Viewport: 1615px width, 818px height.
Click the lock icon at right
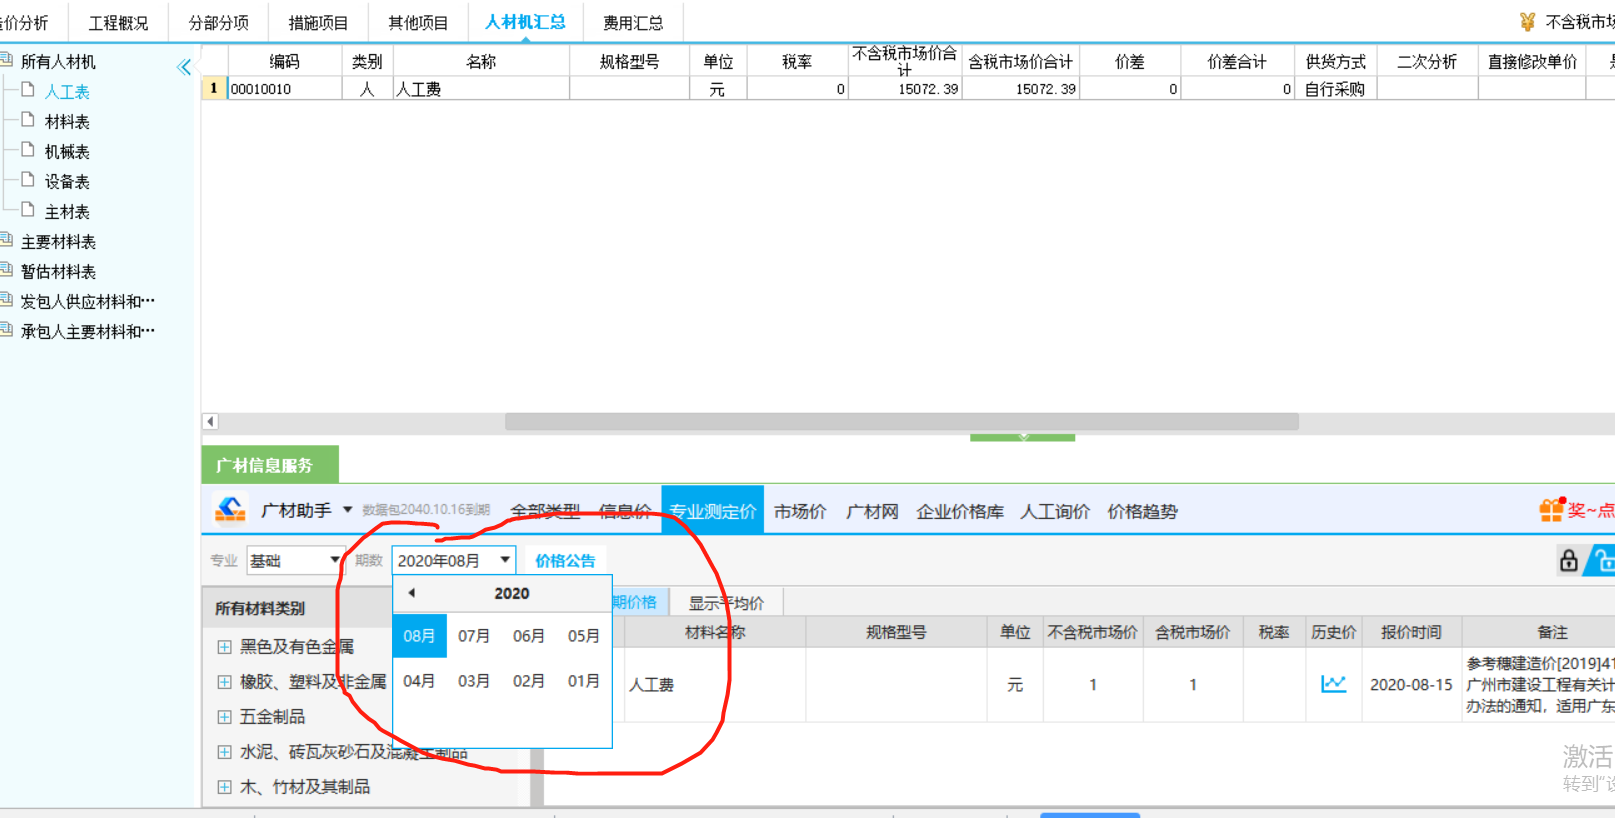pyautogui.click(x=1568, y=560)
